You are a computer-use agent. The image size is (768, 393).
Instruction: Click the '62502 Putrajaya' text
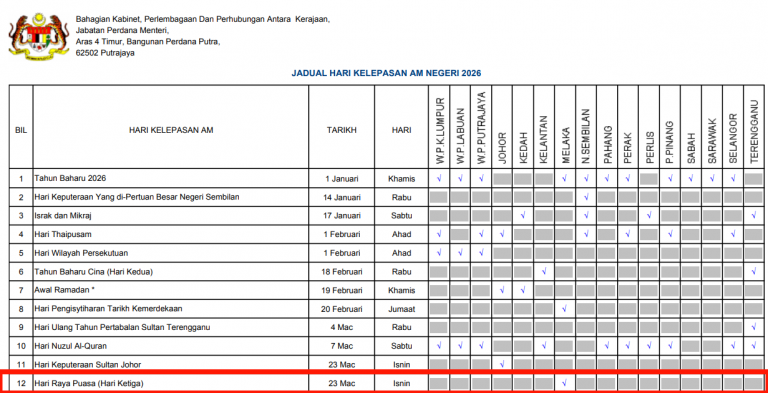(x=105, y=53)
